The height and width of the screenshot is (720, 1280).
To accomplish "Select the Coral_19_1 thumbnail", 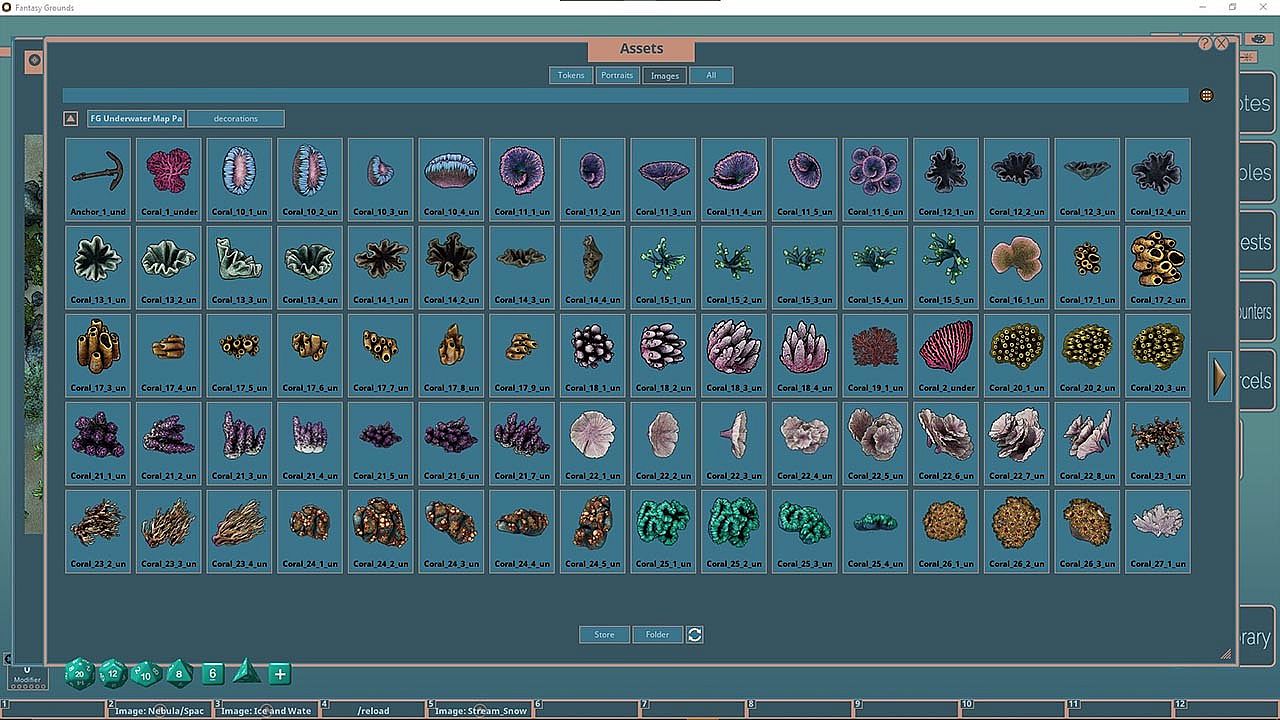I will pyautogui.click(x=875, y=355).
